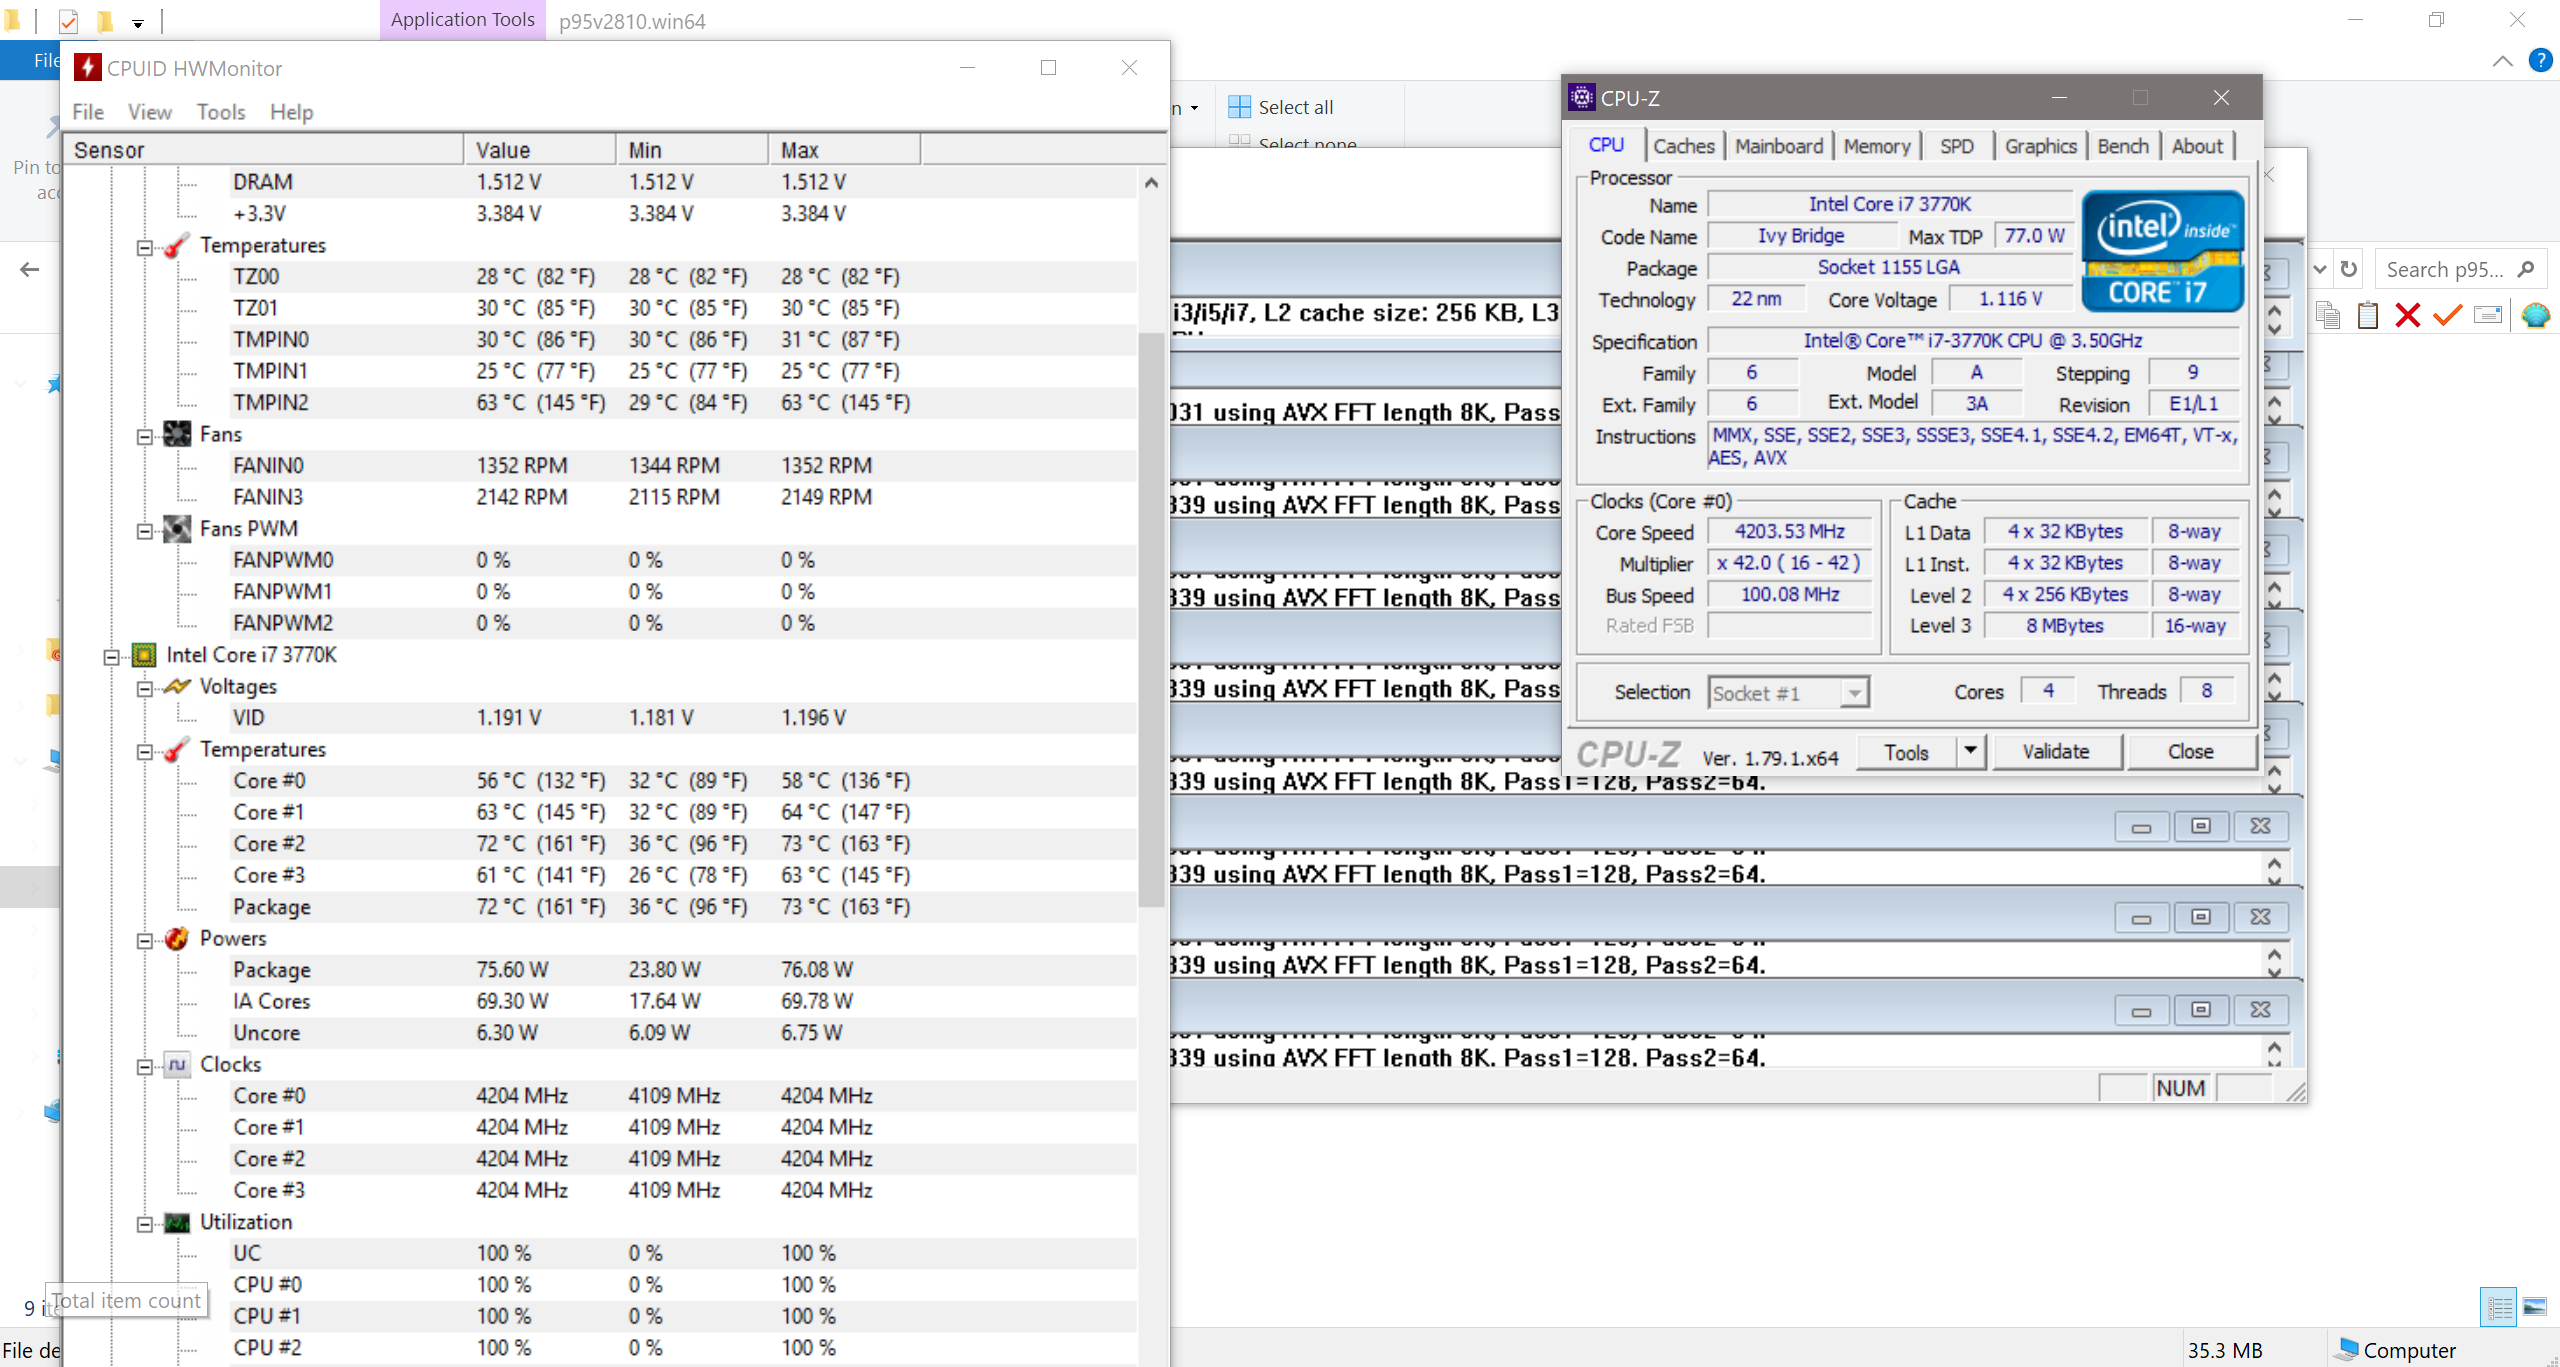Image resolution: width=2560 pixels, height=1367 pixels.
Task: Open the Tools dropdown arrow in CPU-Z
Action: pyautogui.click(x=1970, y=750)
